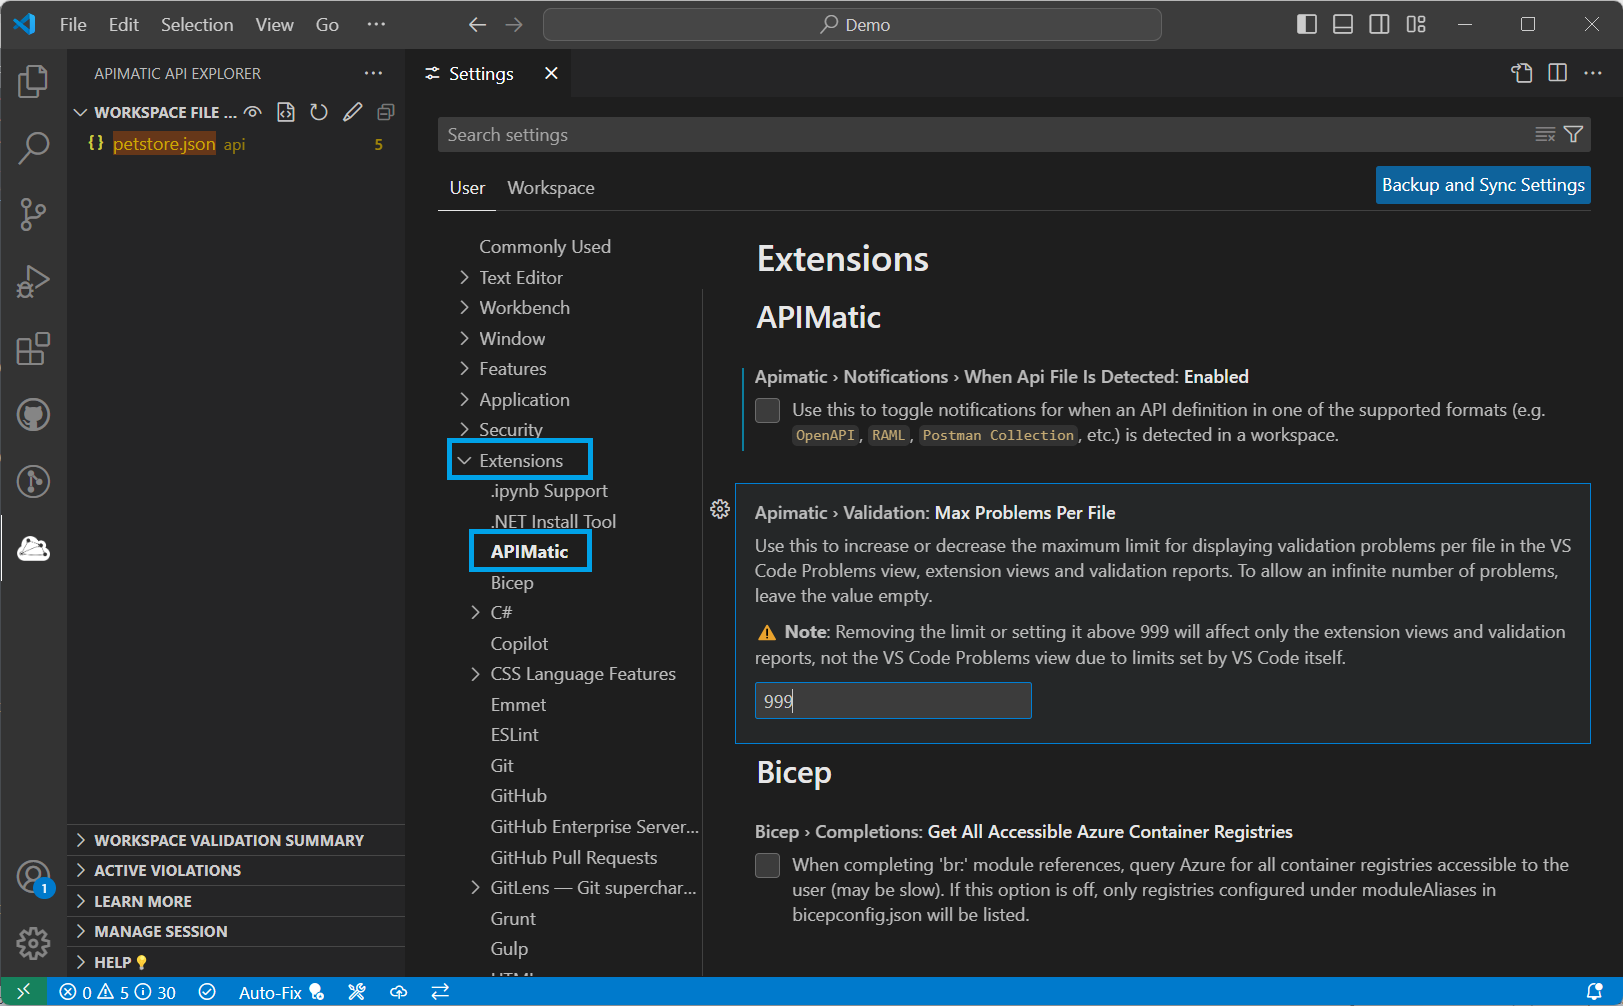1623x1006 pixels.
Task: Collapse all workspace file items
Action: coord(385,112)
